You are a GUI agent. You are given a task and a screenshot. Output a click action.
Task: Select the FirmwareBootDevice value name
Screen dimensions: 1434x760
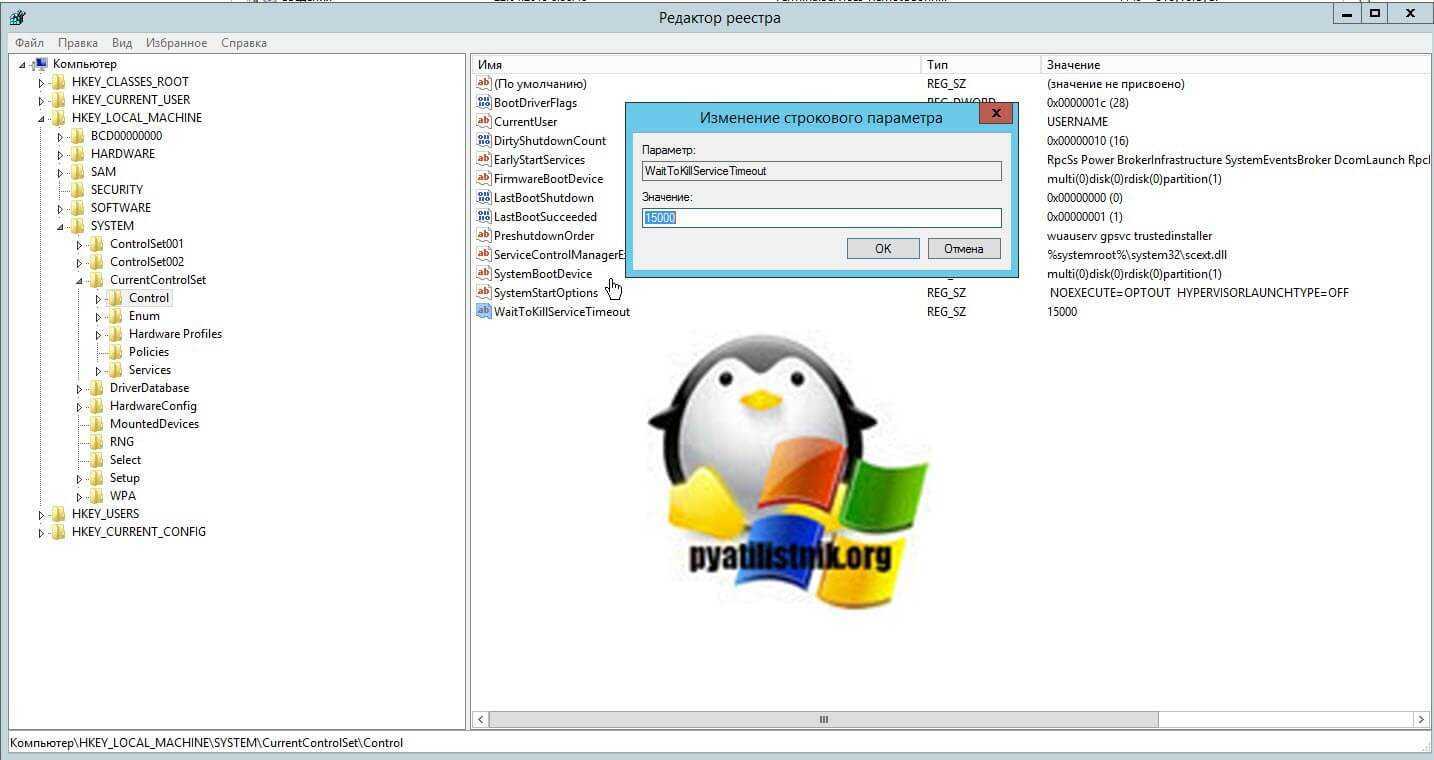(549, 179)
